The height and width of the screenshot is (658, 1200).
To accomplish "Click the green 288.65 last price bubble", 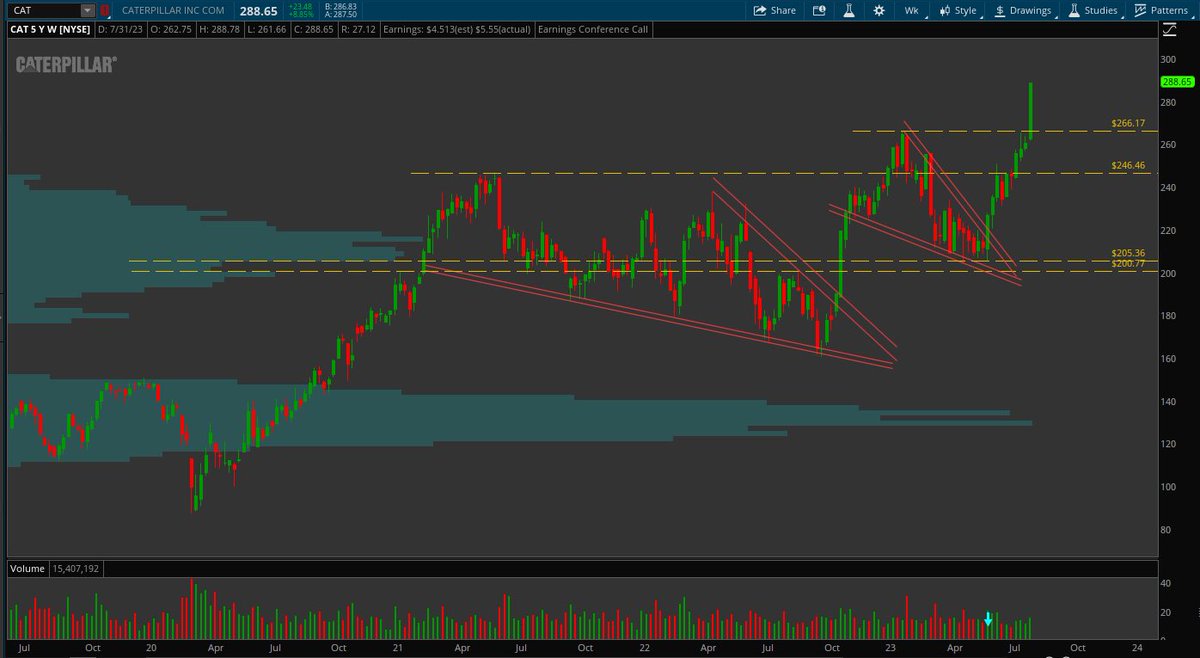I will tap(1177, 81).
